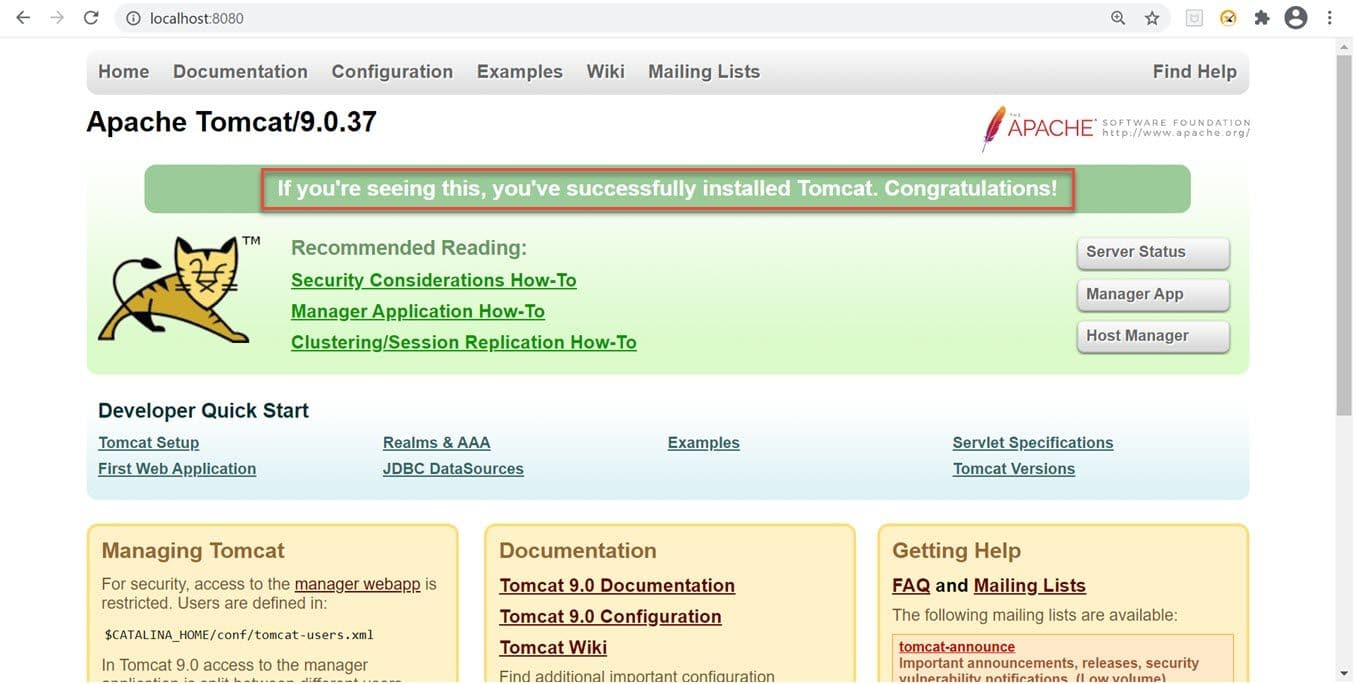
Task: Open Examples link under Developer Quick Start
Action: [704, 443]
